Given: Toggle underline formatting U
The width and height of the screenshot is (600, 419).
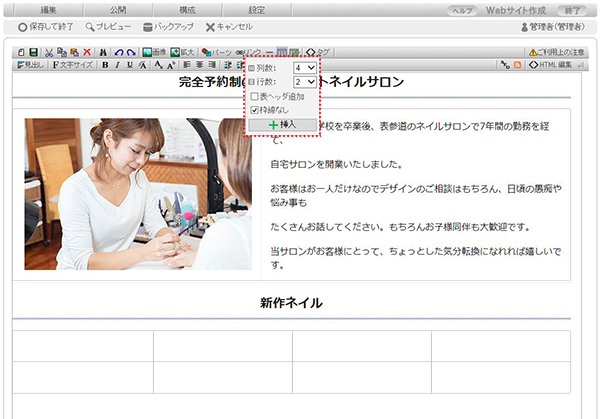Looking at the screenshot, I should [x=130, y=65].
